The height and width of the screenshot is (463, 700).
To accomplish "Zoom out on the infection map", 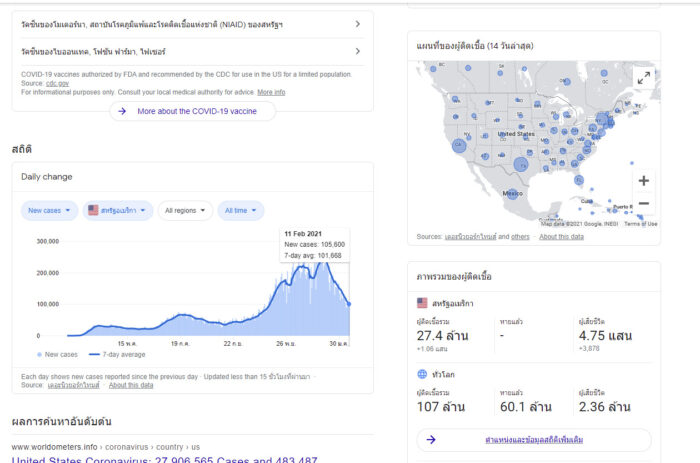I will 643,203.
